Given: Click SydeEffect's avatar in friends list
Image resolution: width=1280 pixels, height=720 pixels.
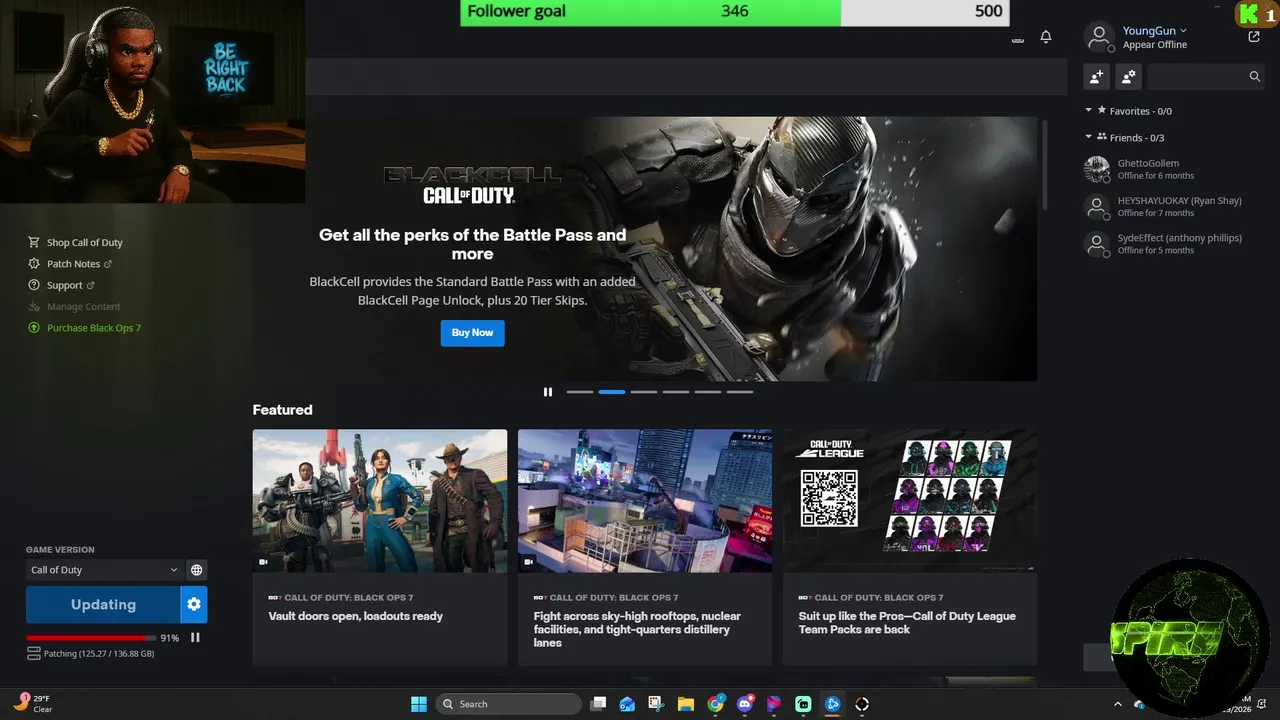Looking at the screenshot, I should (1097, 244).
